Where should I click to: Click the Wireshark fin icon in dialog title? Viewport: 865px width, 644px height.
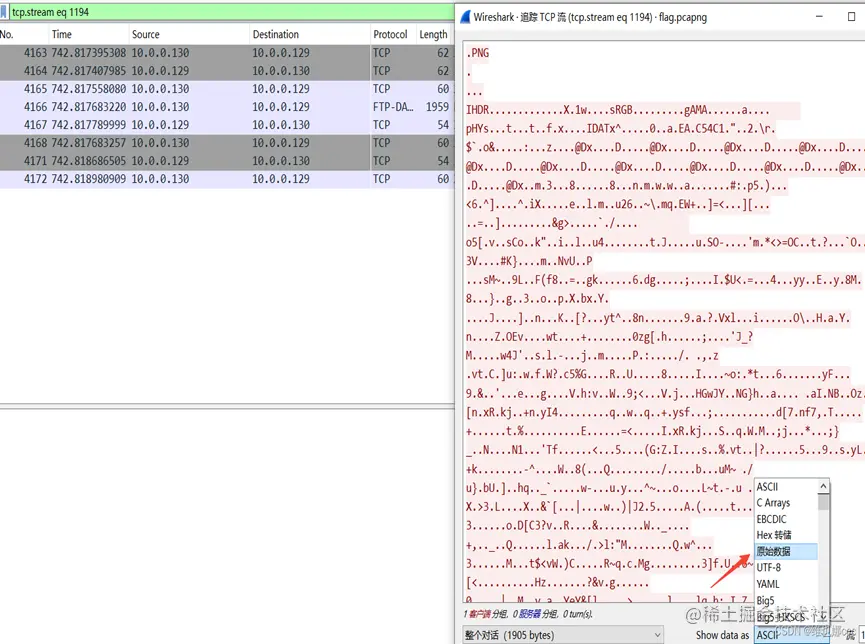coord(465,17)
